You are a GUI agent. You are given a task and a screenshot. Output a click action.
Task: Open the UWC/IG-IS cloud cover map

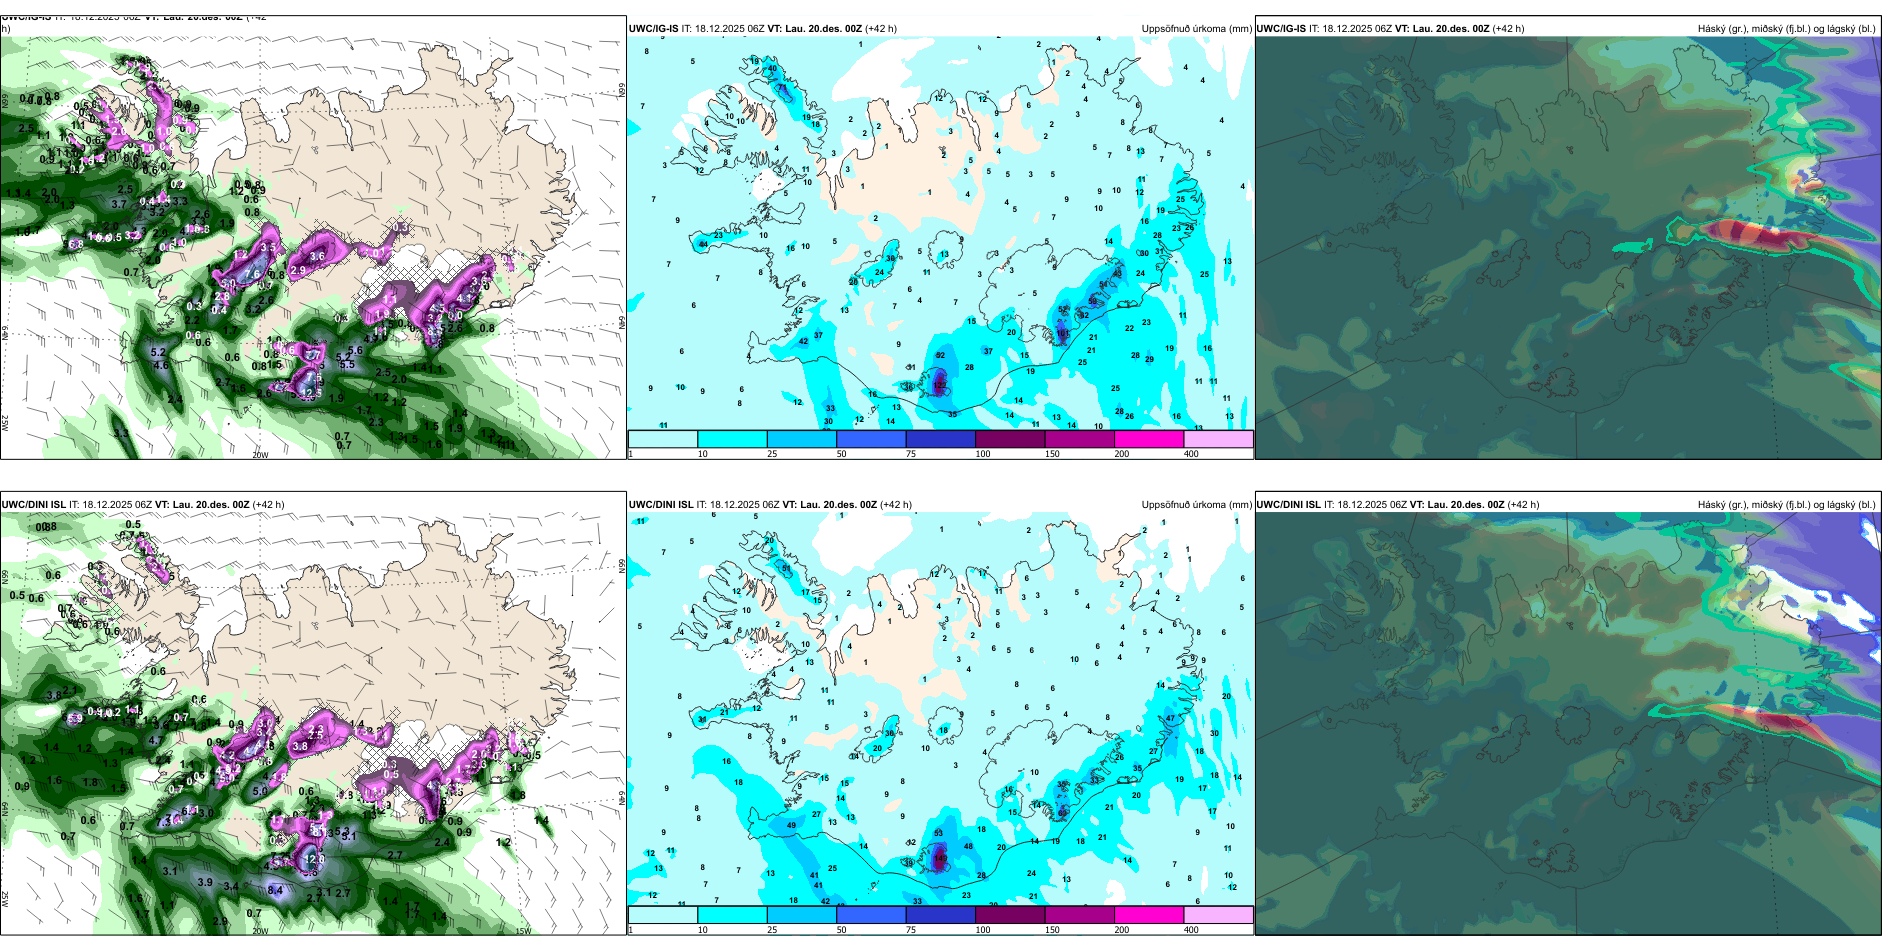1568,237
